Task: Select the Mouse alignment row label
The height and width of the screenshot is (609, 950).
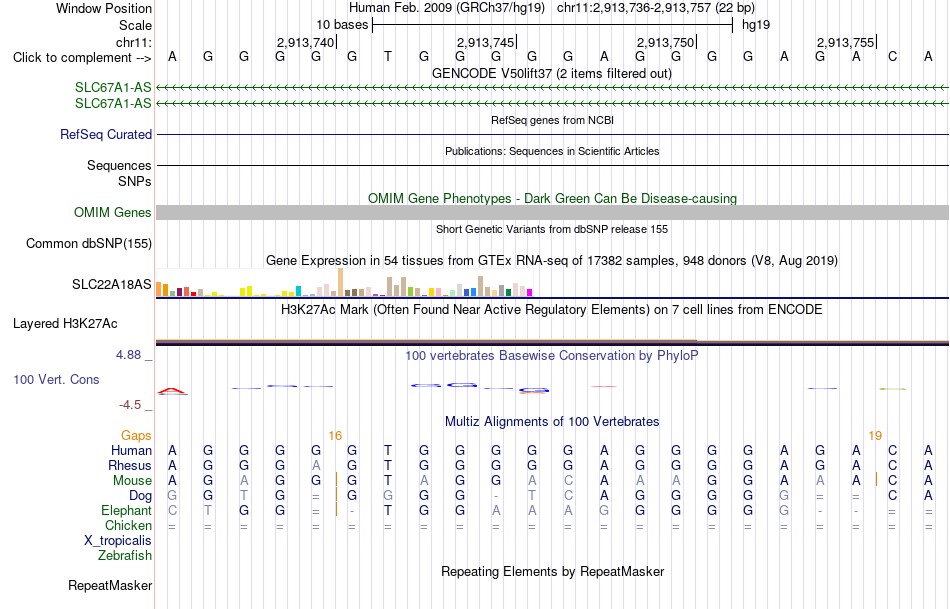Action: [132, 481]
